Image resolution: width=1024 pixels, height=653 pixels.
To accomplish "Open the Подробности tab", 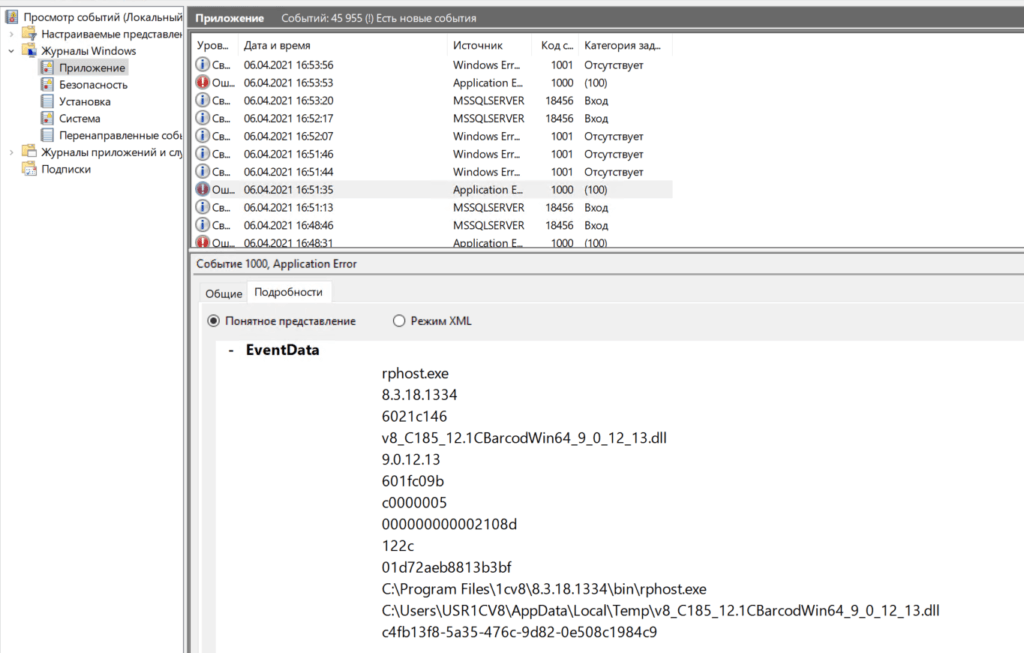I will click(289, 292).
